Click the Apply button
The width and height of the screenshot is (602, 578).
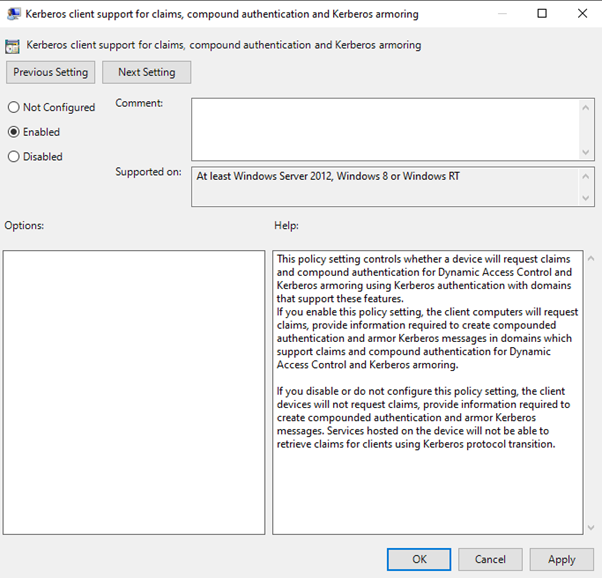pos(562,559)
